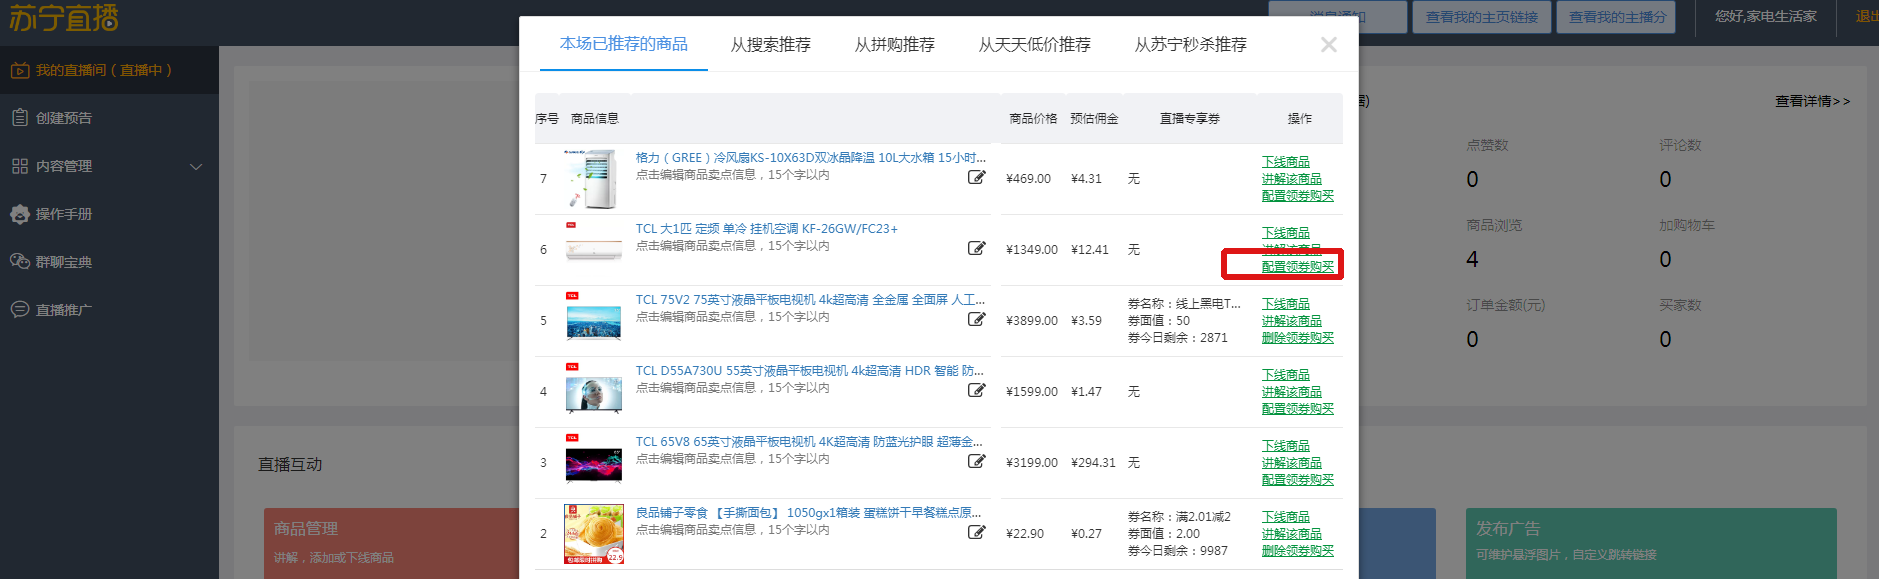Click edit icon for TCL D55A730U TV row

click(977, 390)
